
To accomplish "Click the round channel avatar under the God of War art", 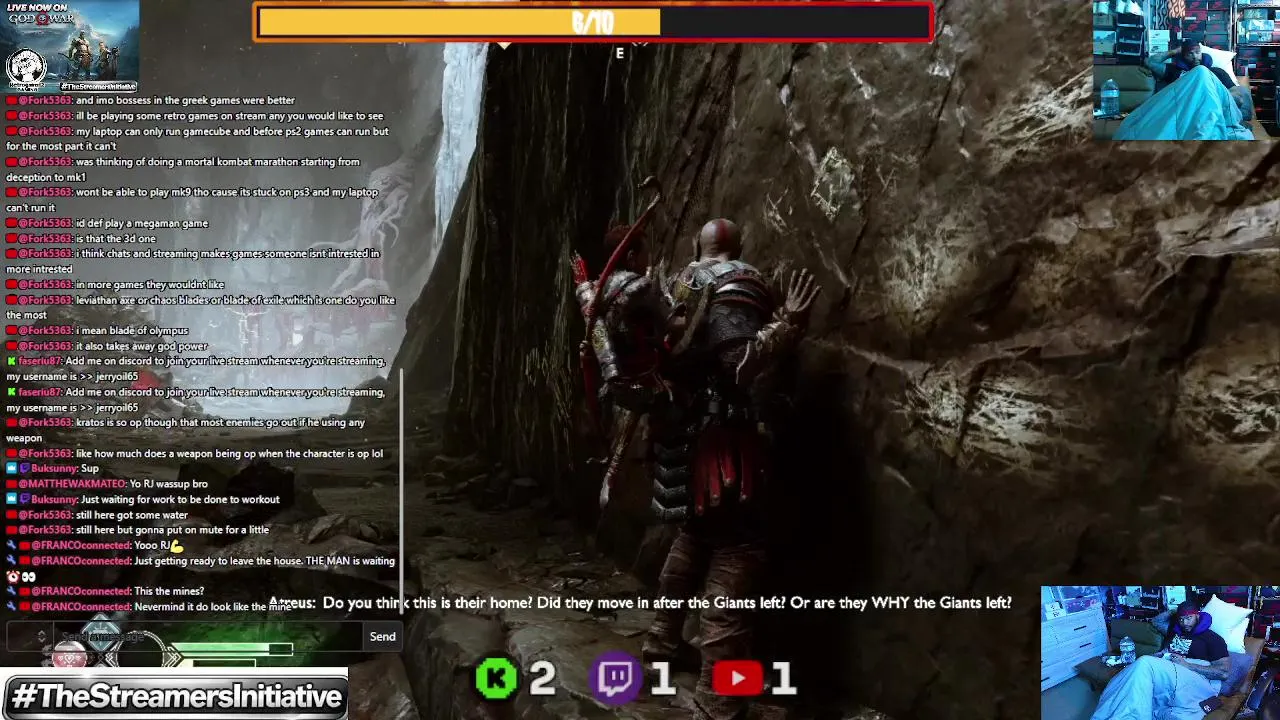I will 26,69.
